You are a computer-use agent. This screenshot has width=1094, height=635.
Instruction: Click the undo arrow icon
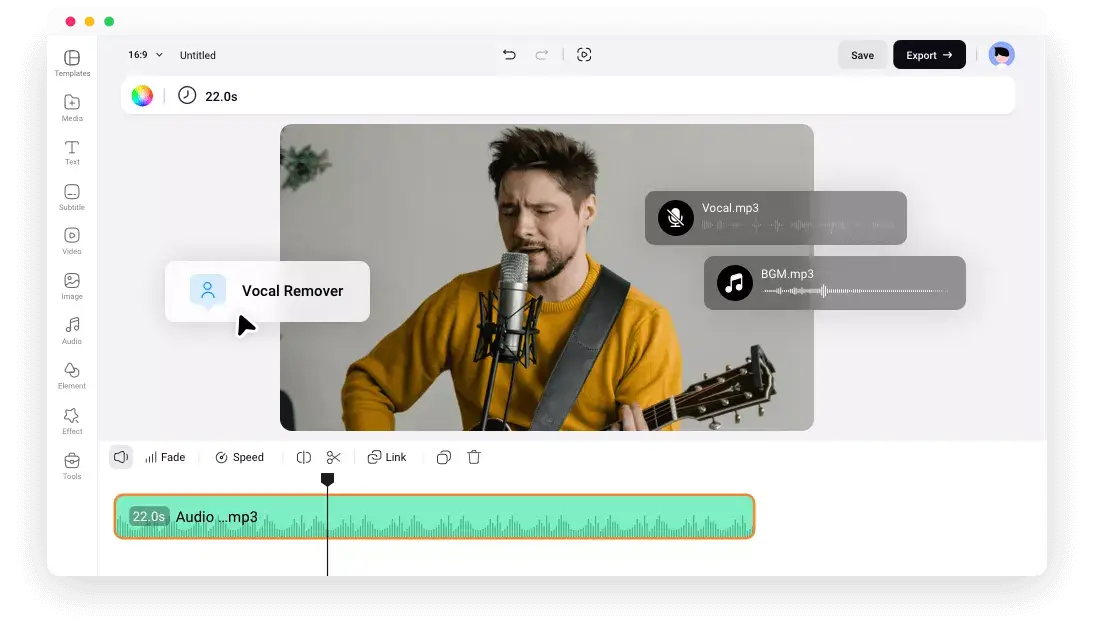click(509, 54)
